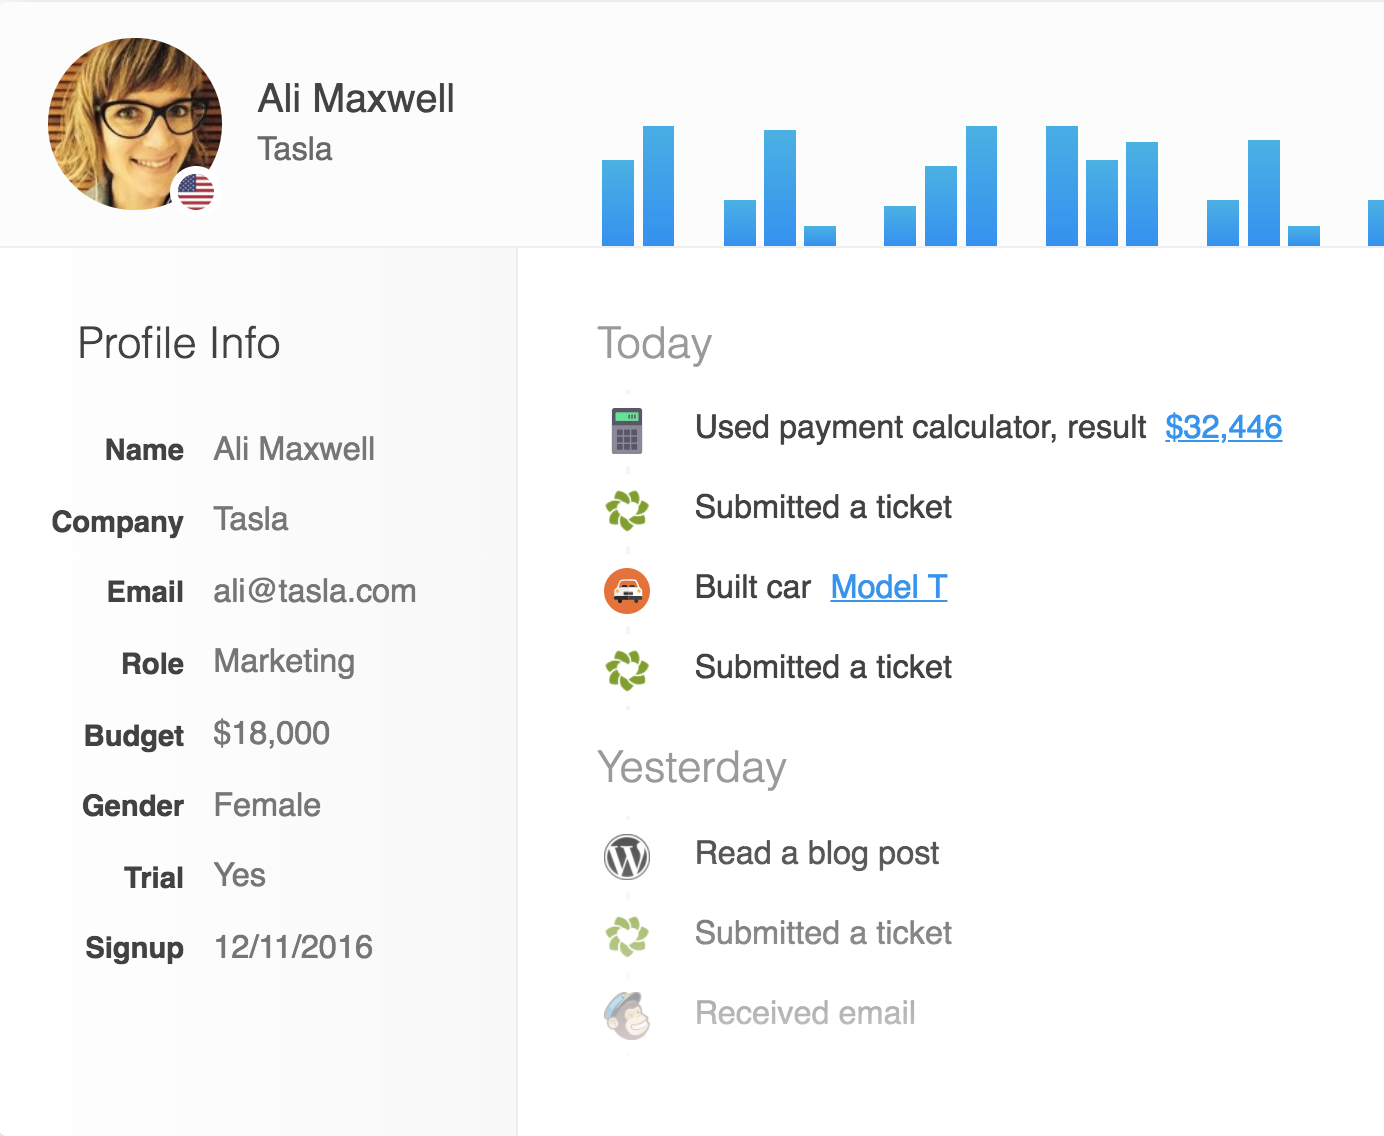This screenshot has width=1384, height=1136.
Task: Click the payment calculator icon
Action: [627, 430]
